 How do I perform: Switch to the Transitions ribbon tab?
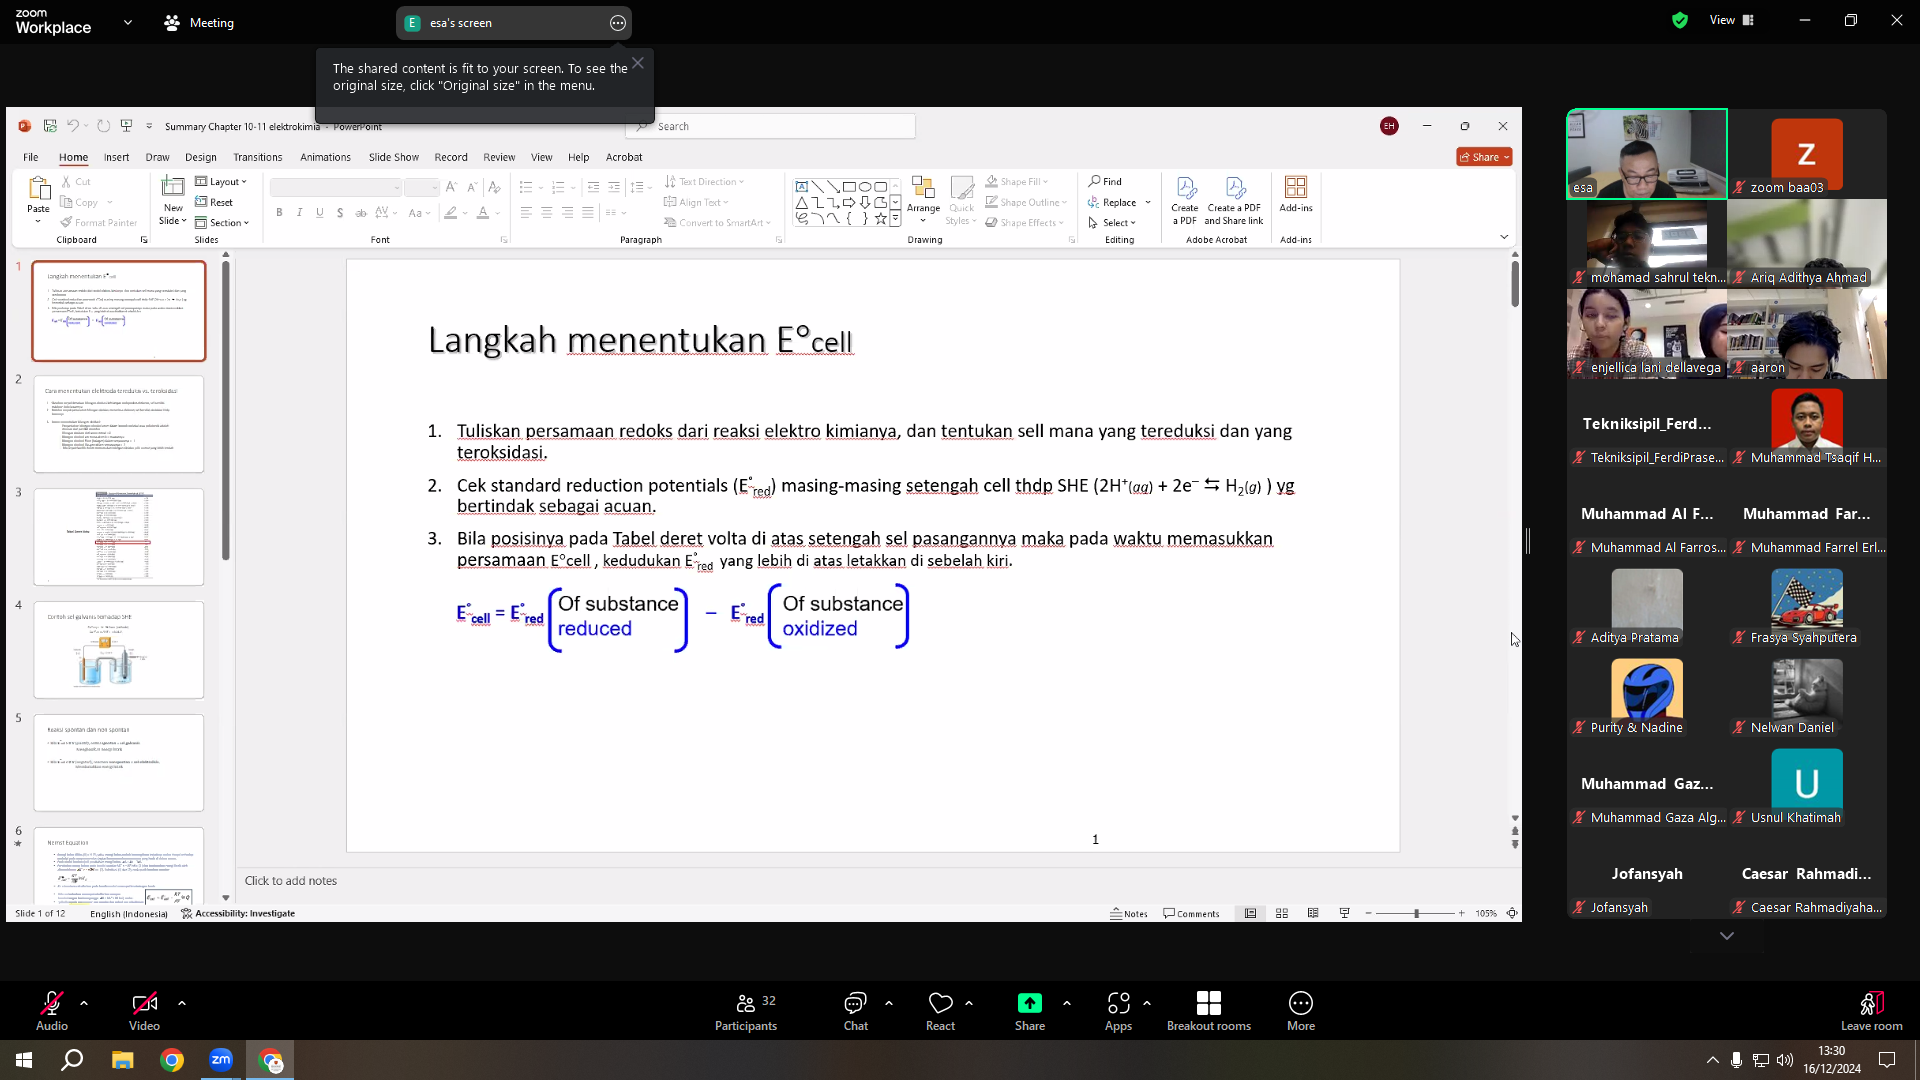point(258,157)
